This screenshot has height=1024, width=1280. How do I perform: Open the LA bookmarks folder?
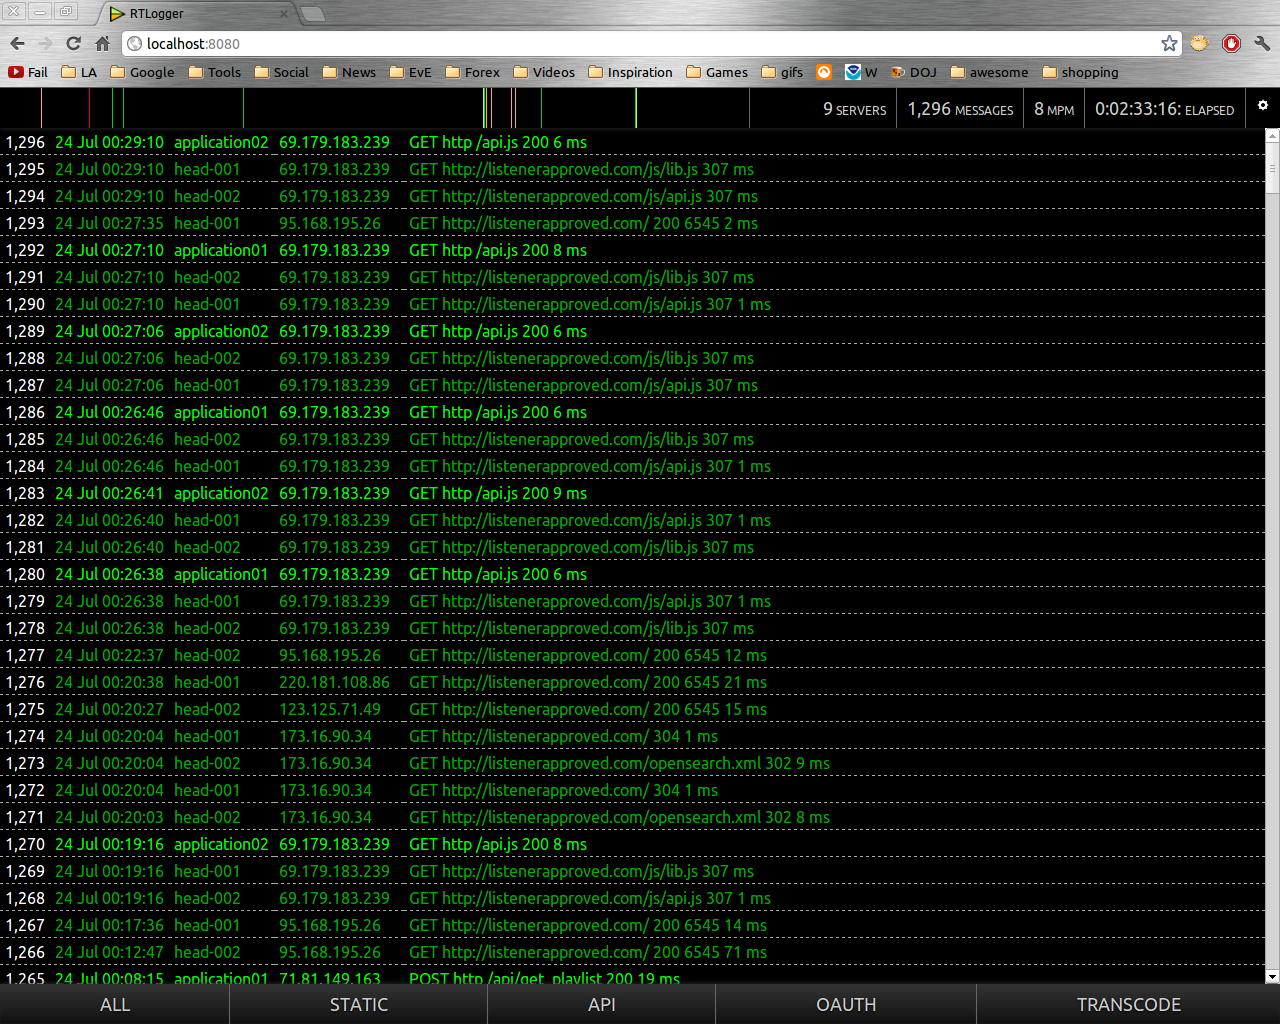point(79,72)
